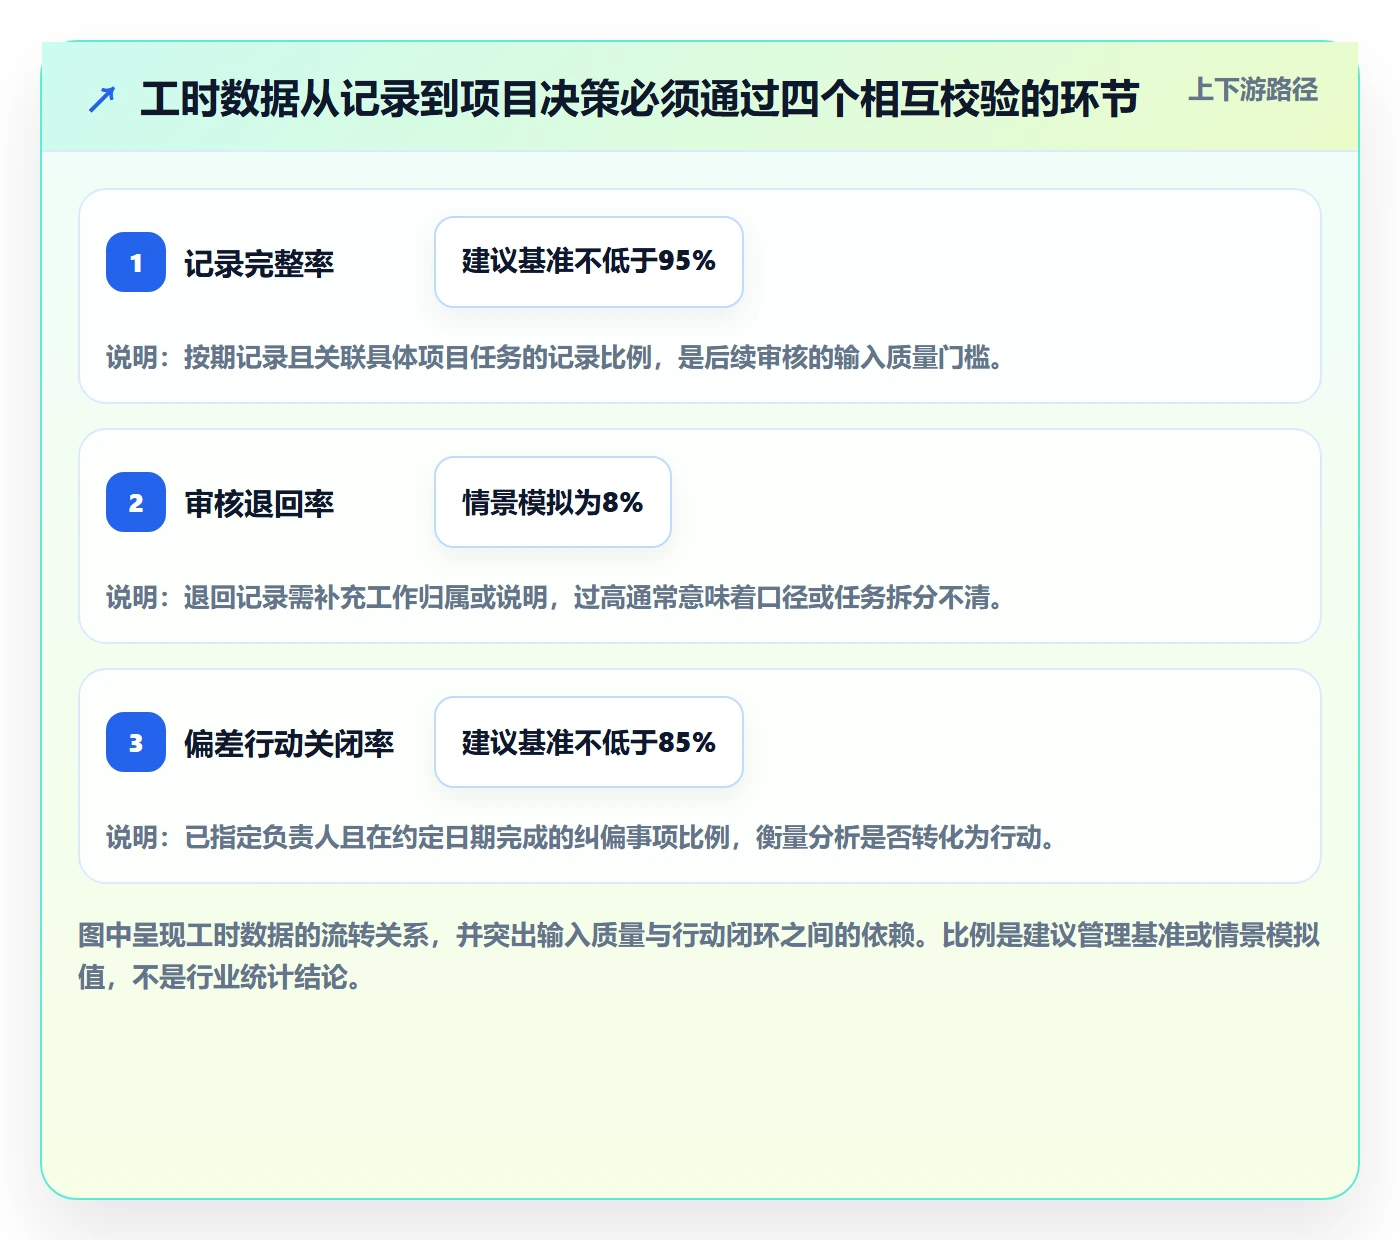The width and height of the screenshot is (1400, 1240).
Task: Click the footer note starting 图中呈现工时数据
Action: point(699,956)
